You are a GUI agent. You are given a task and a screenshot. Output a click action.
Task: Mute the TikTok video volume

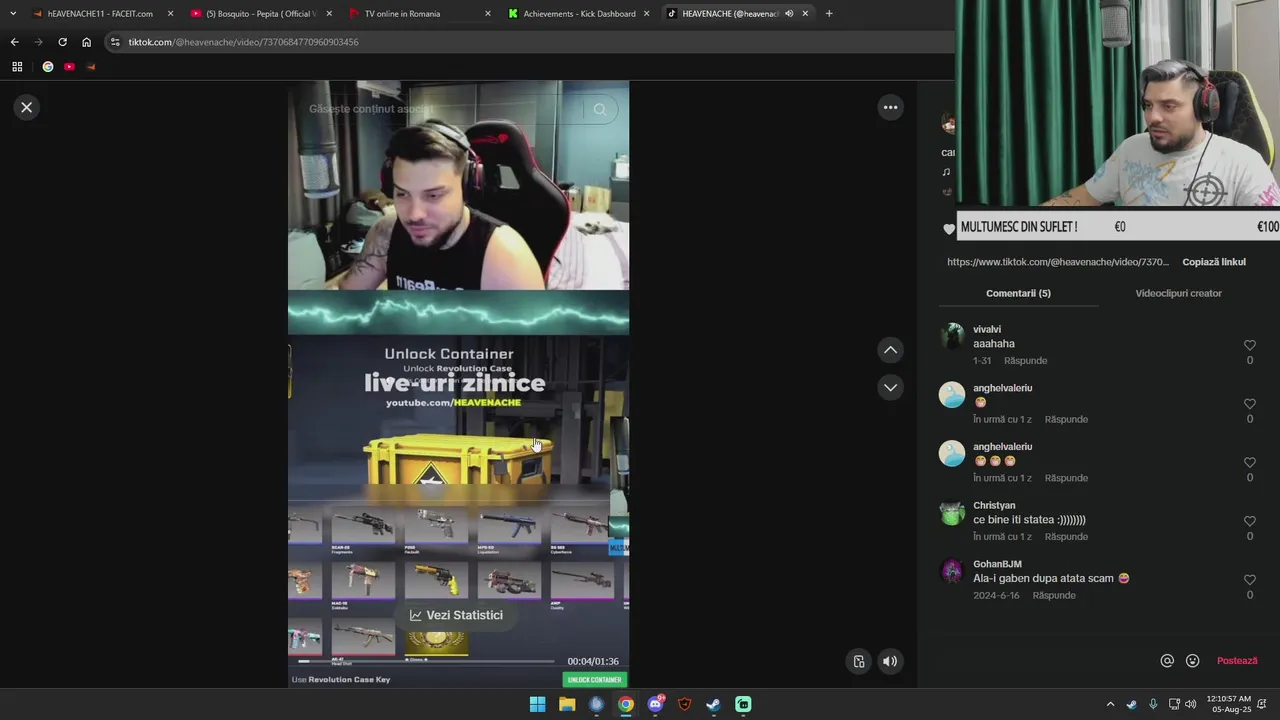point(890,661)
